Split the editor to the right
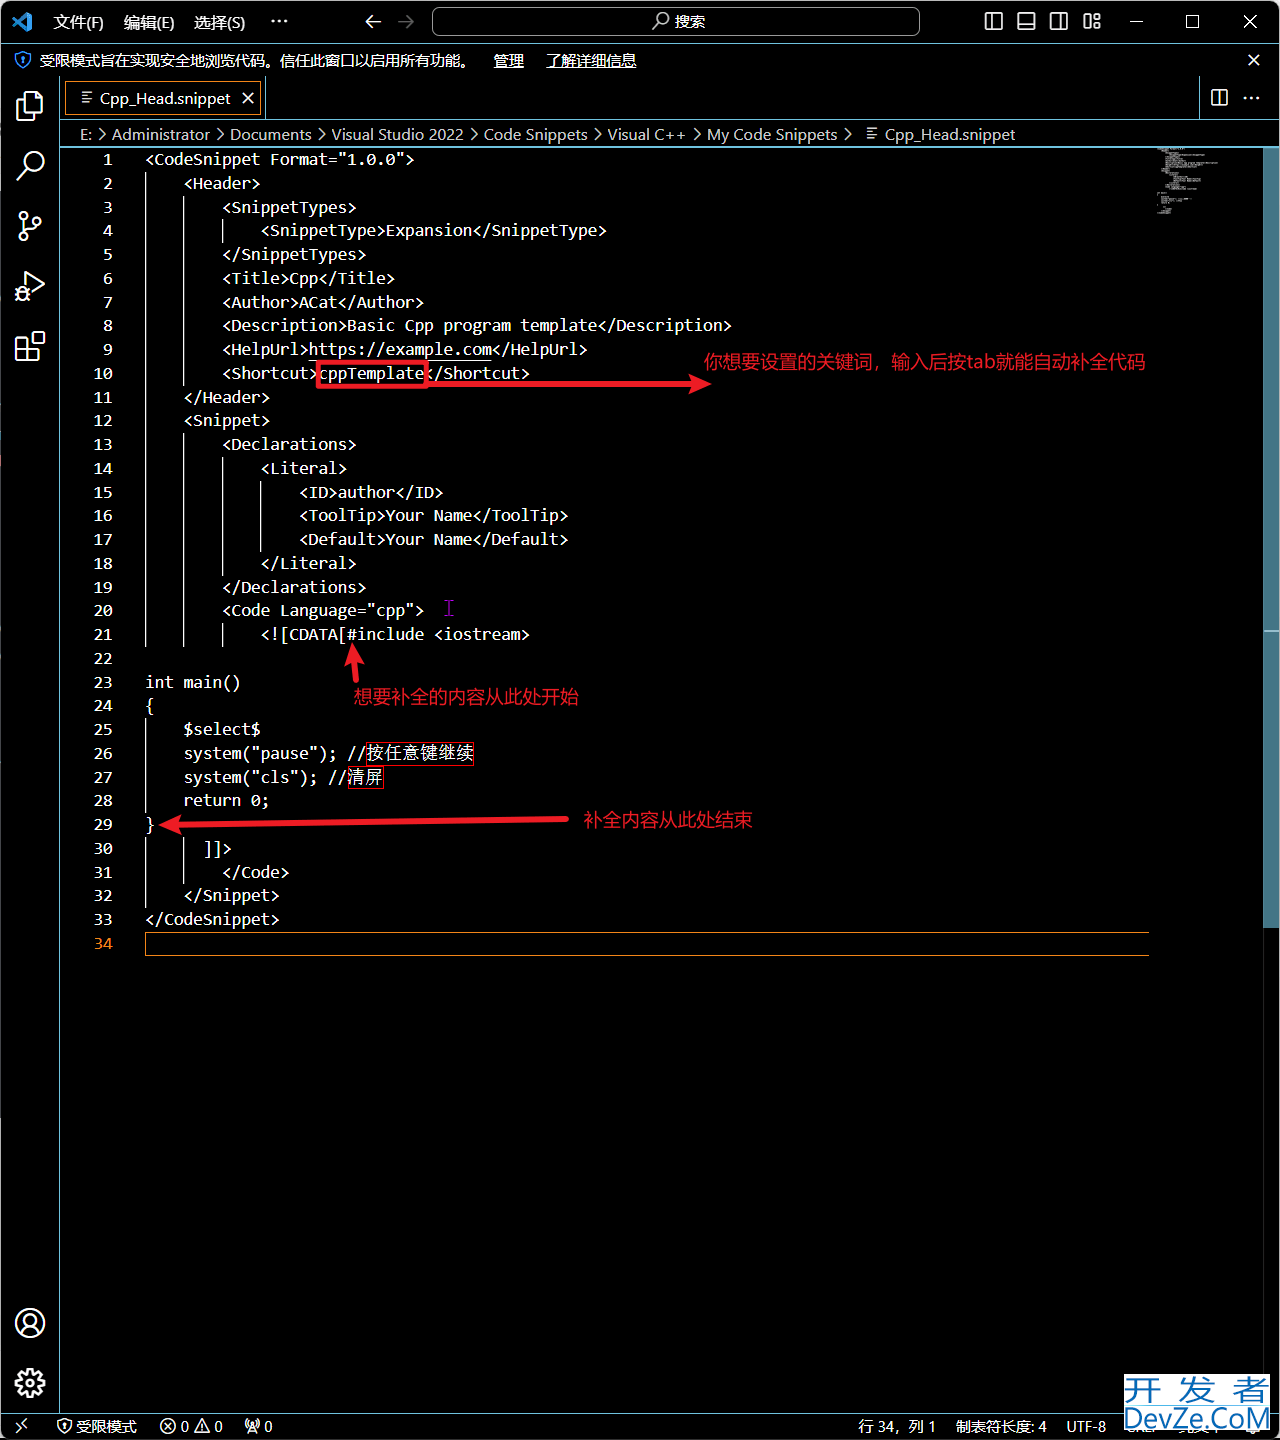Image resolution: width=1280 pixels, height=1440 pixels. coord(1219,97)
